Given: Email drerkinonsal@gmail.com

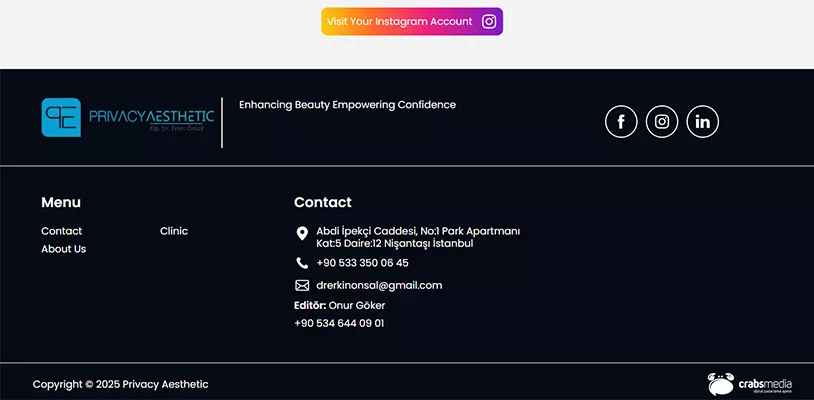Looking at the screenshot, I should point(379,285).
